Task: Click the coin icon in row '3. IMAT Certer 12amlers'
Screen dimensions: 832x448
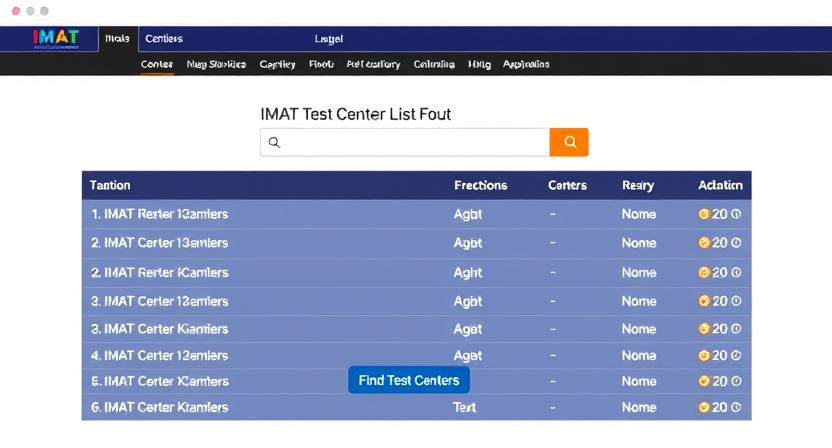Action: click(x=704, y=301)
